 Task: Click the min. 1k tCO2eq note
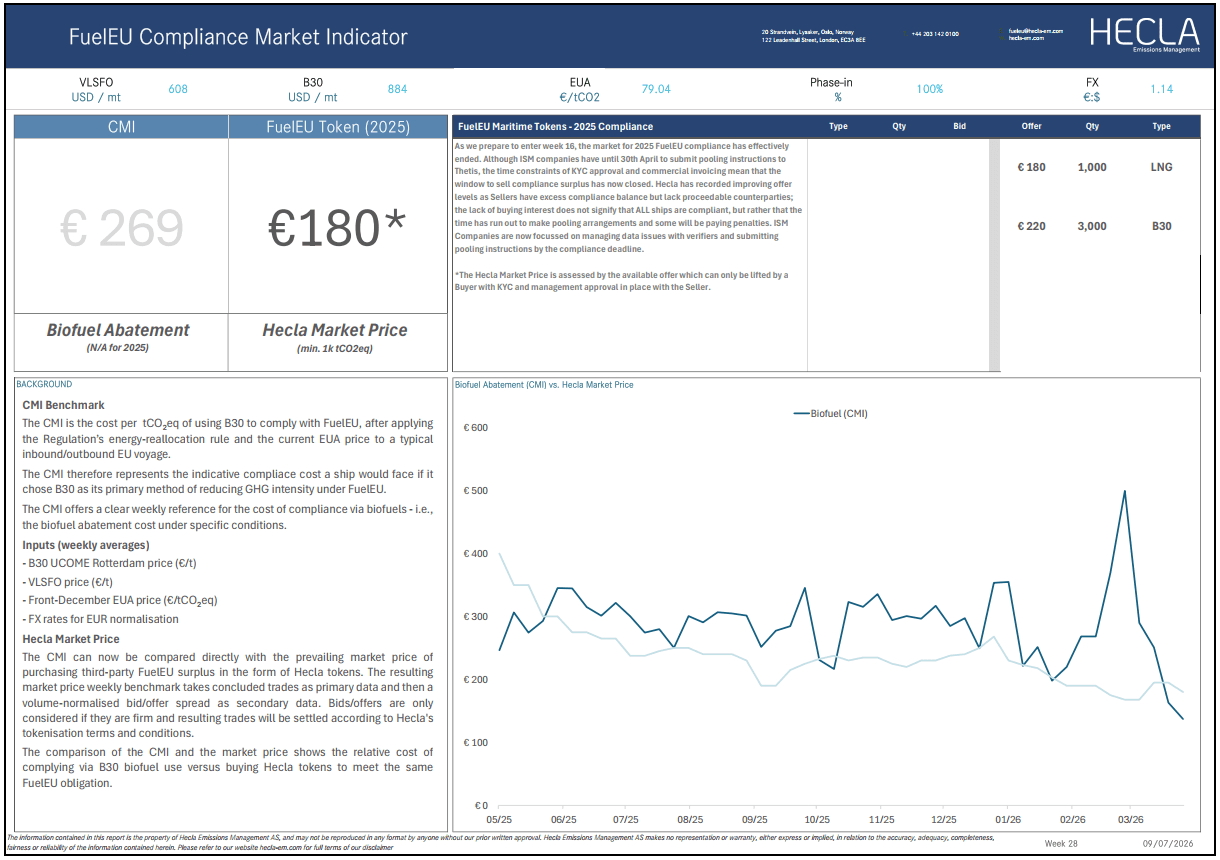[334, 348]
